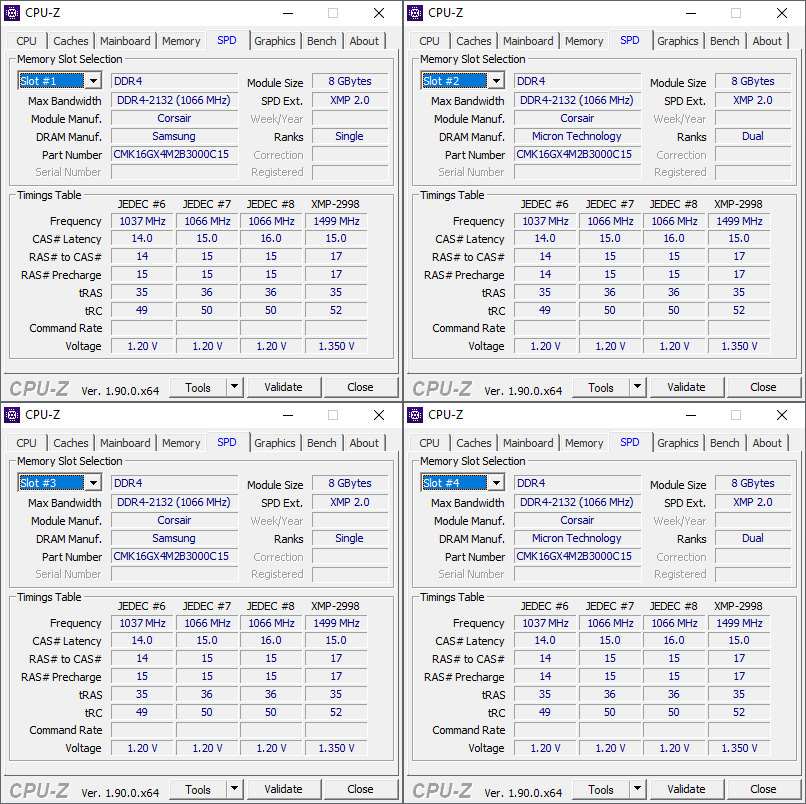This screenshot has height=804, width=806.
Task: Go to the Memory tab in Slot #1 window
Action: pos(181,41)
